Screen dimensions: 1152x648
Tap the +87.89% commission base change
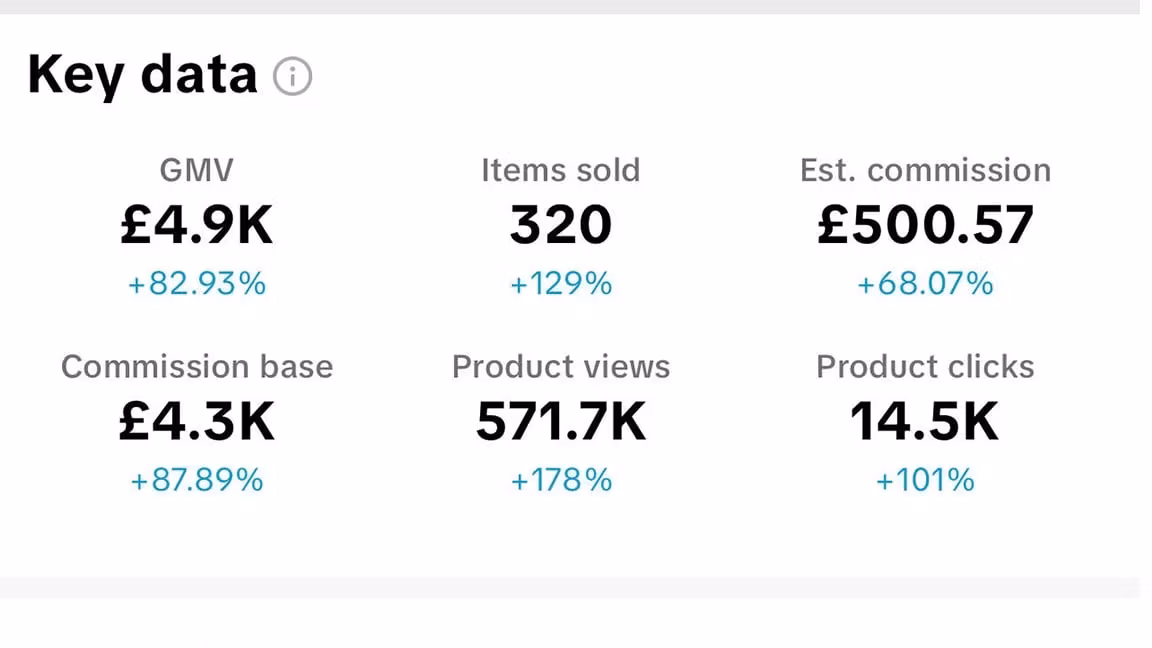click(x=196, y=481)
